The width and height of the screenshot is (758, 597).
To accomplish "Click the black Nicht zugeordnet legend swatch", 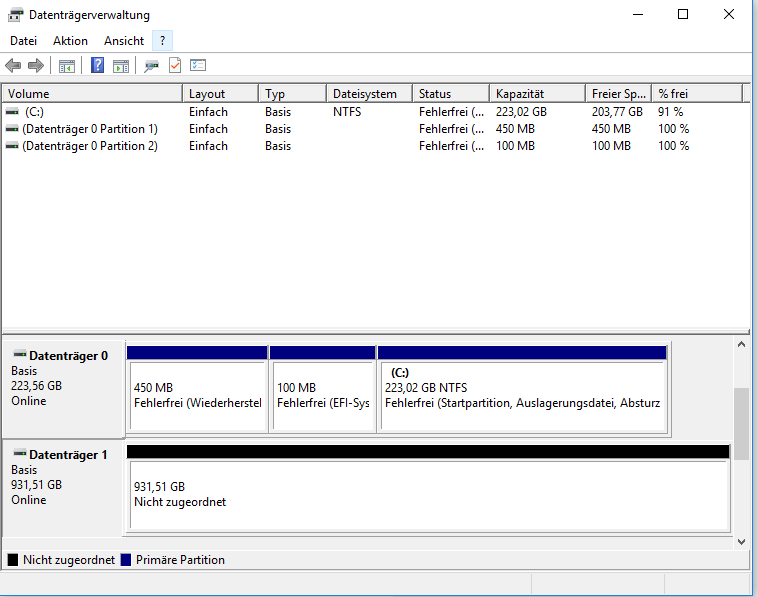I will coord(13,560).
